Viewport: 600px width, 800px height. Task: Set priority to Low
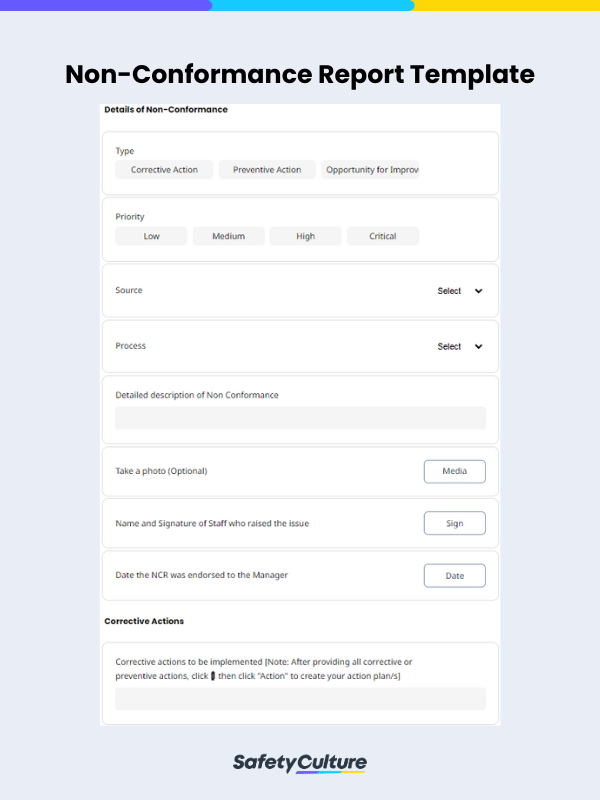[151, 237]
